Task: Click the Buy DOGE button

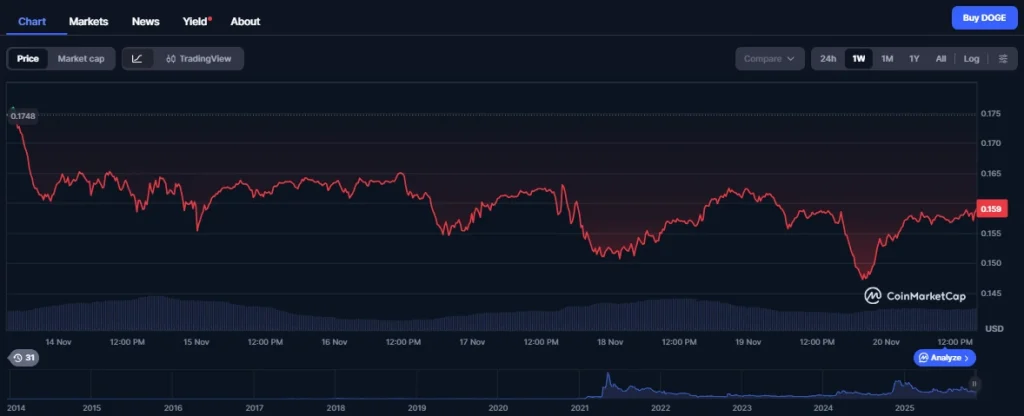Action: [x=984, y=18]
